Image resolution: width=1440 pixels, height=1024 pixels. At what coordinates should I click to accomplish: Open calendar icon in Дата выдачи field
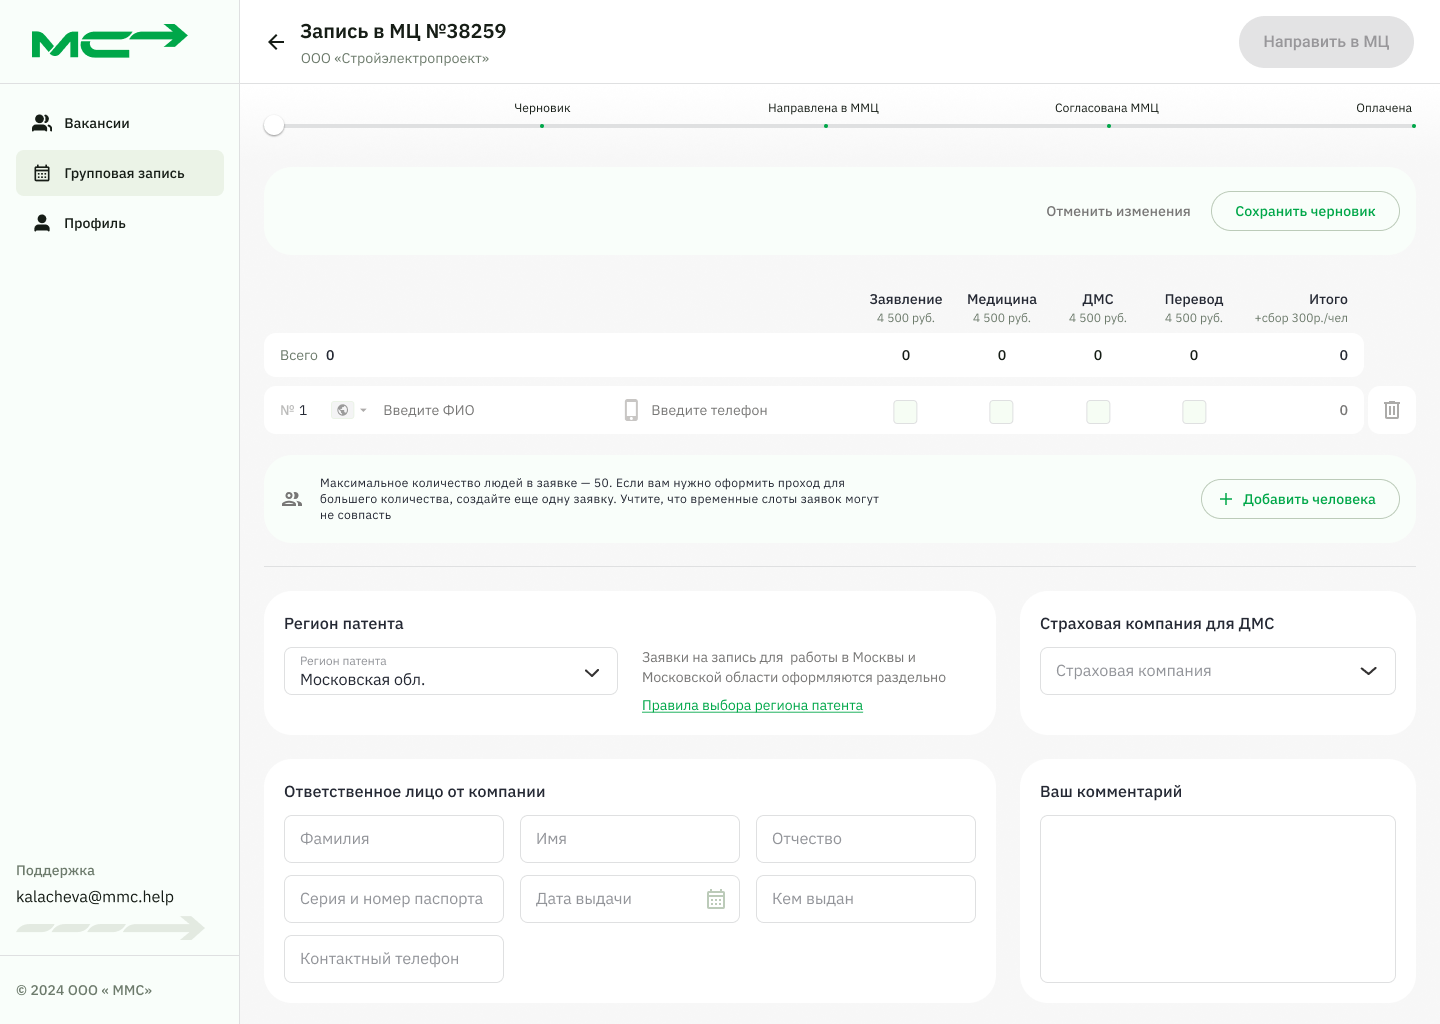point(716,899)
